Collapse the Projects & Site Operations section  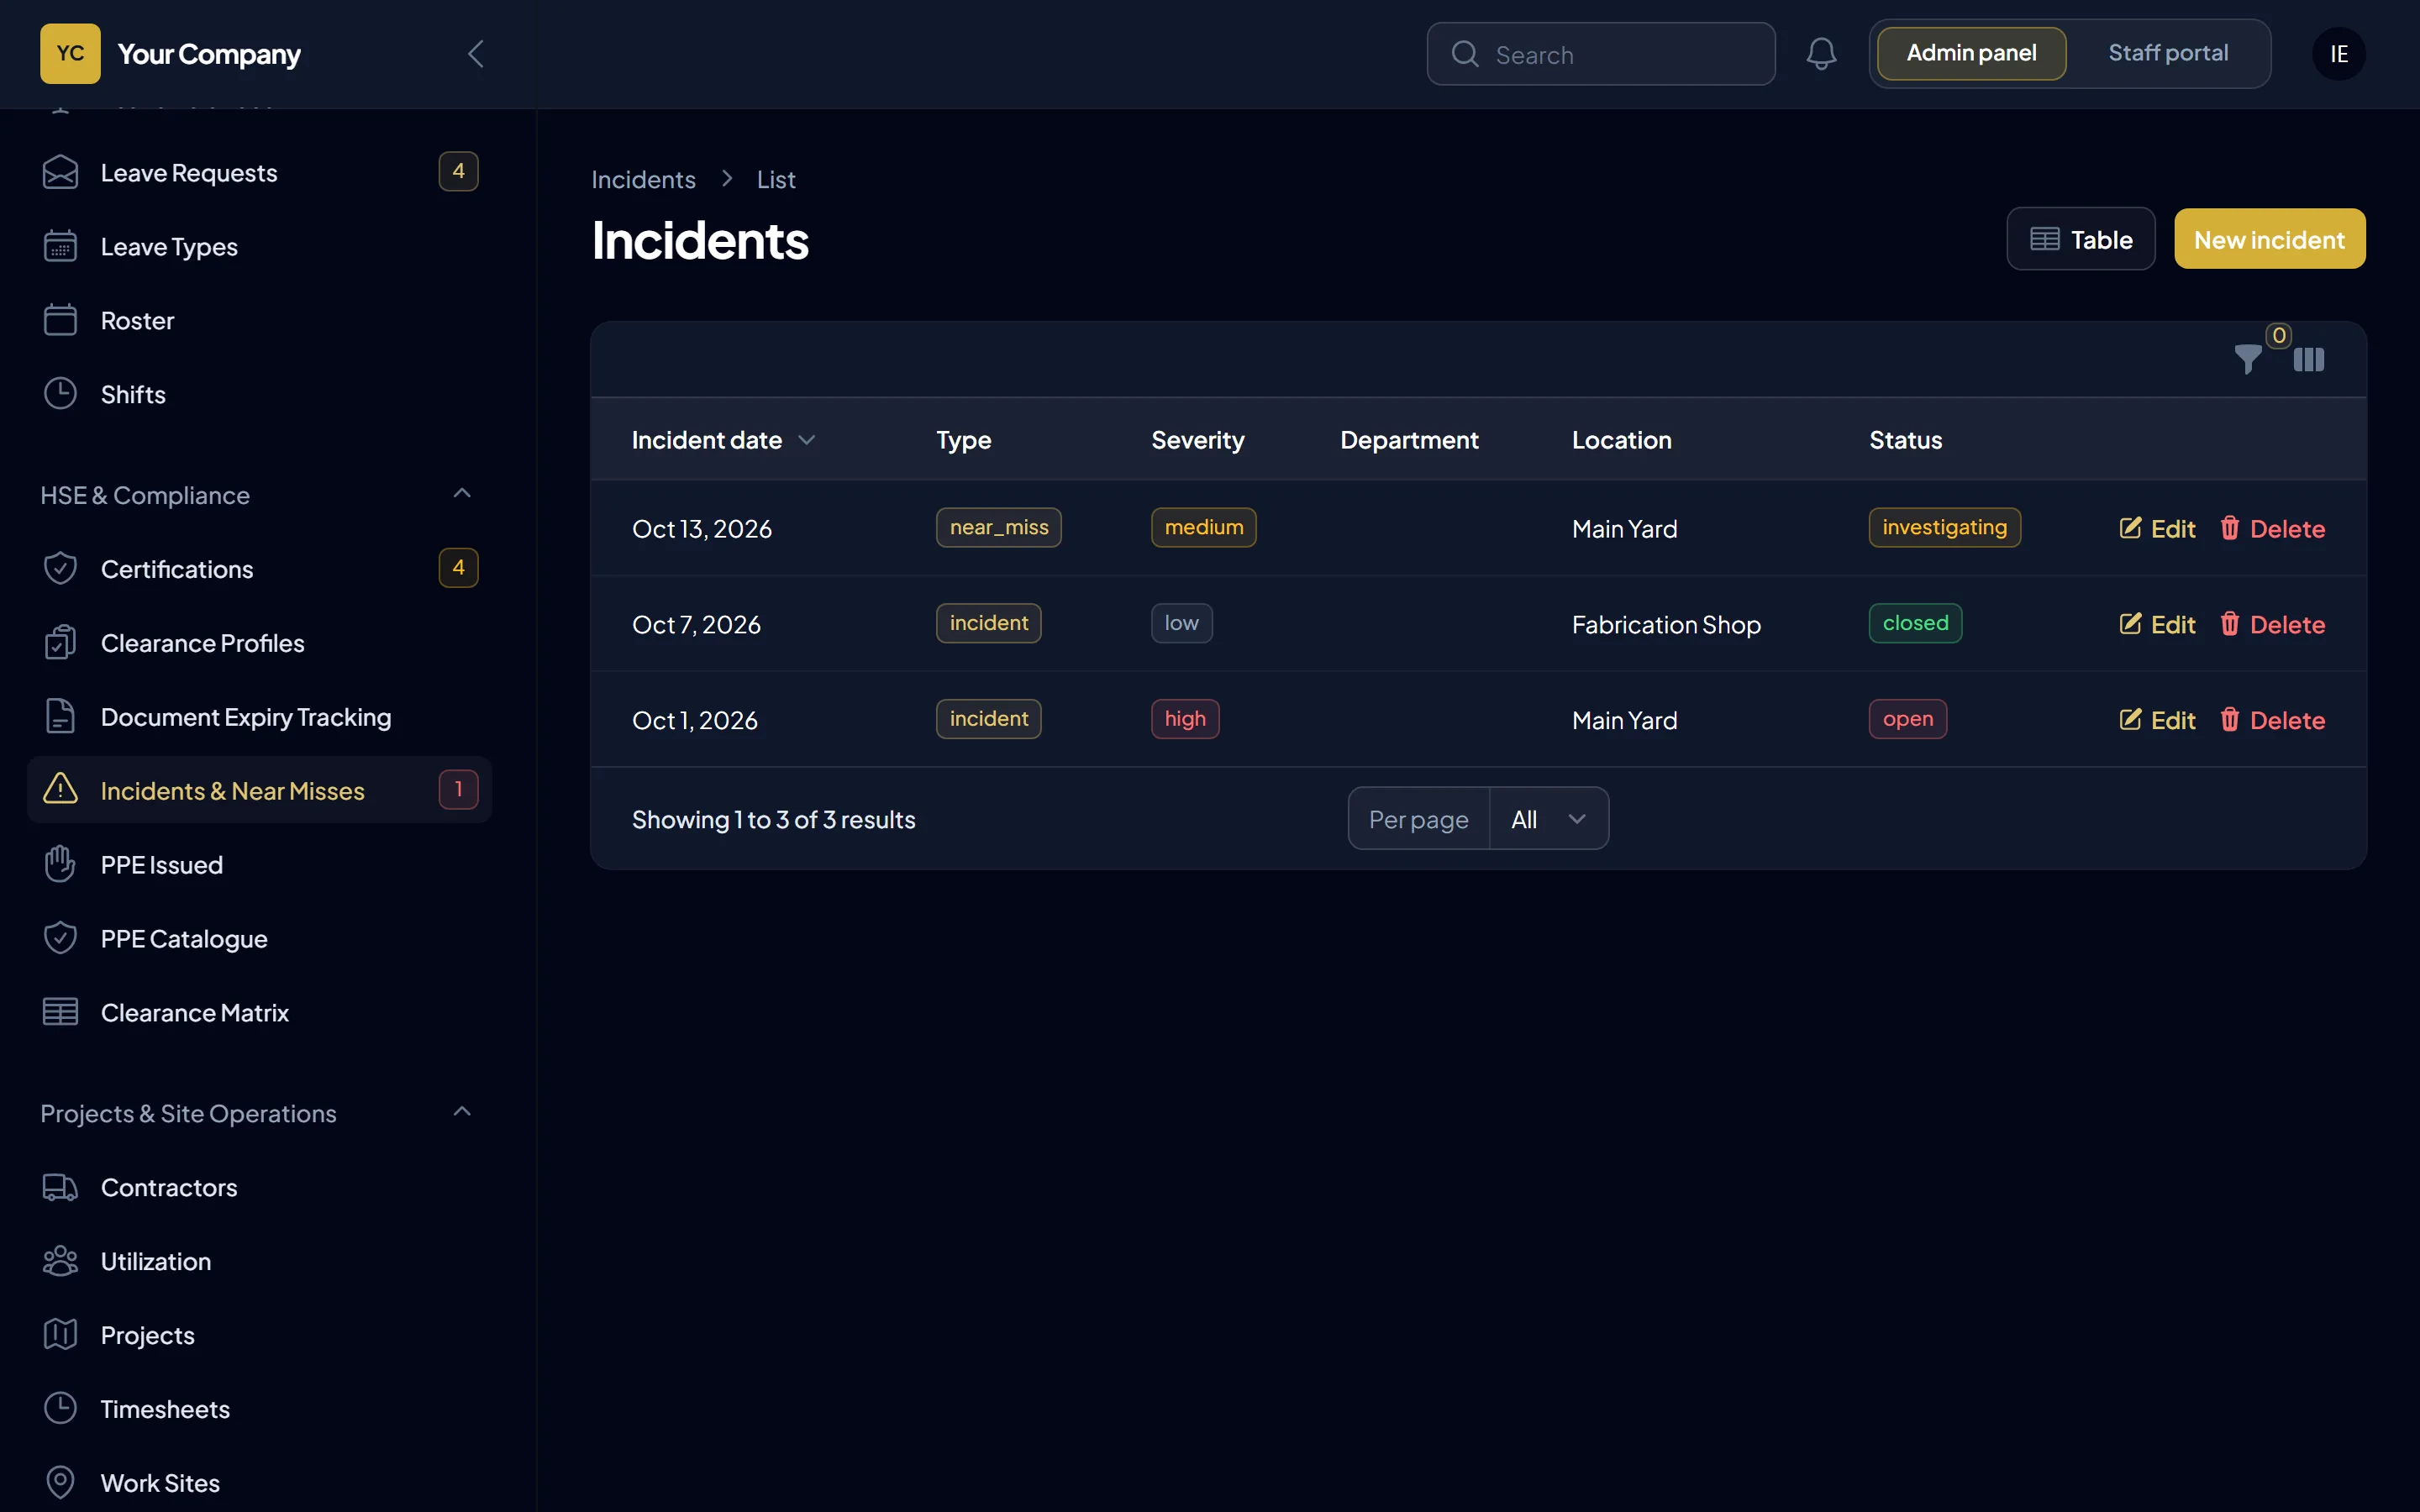pyautogui.click(x=462, y=1112)
